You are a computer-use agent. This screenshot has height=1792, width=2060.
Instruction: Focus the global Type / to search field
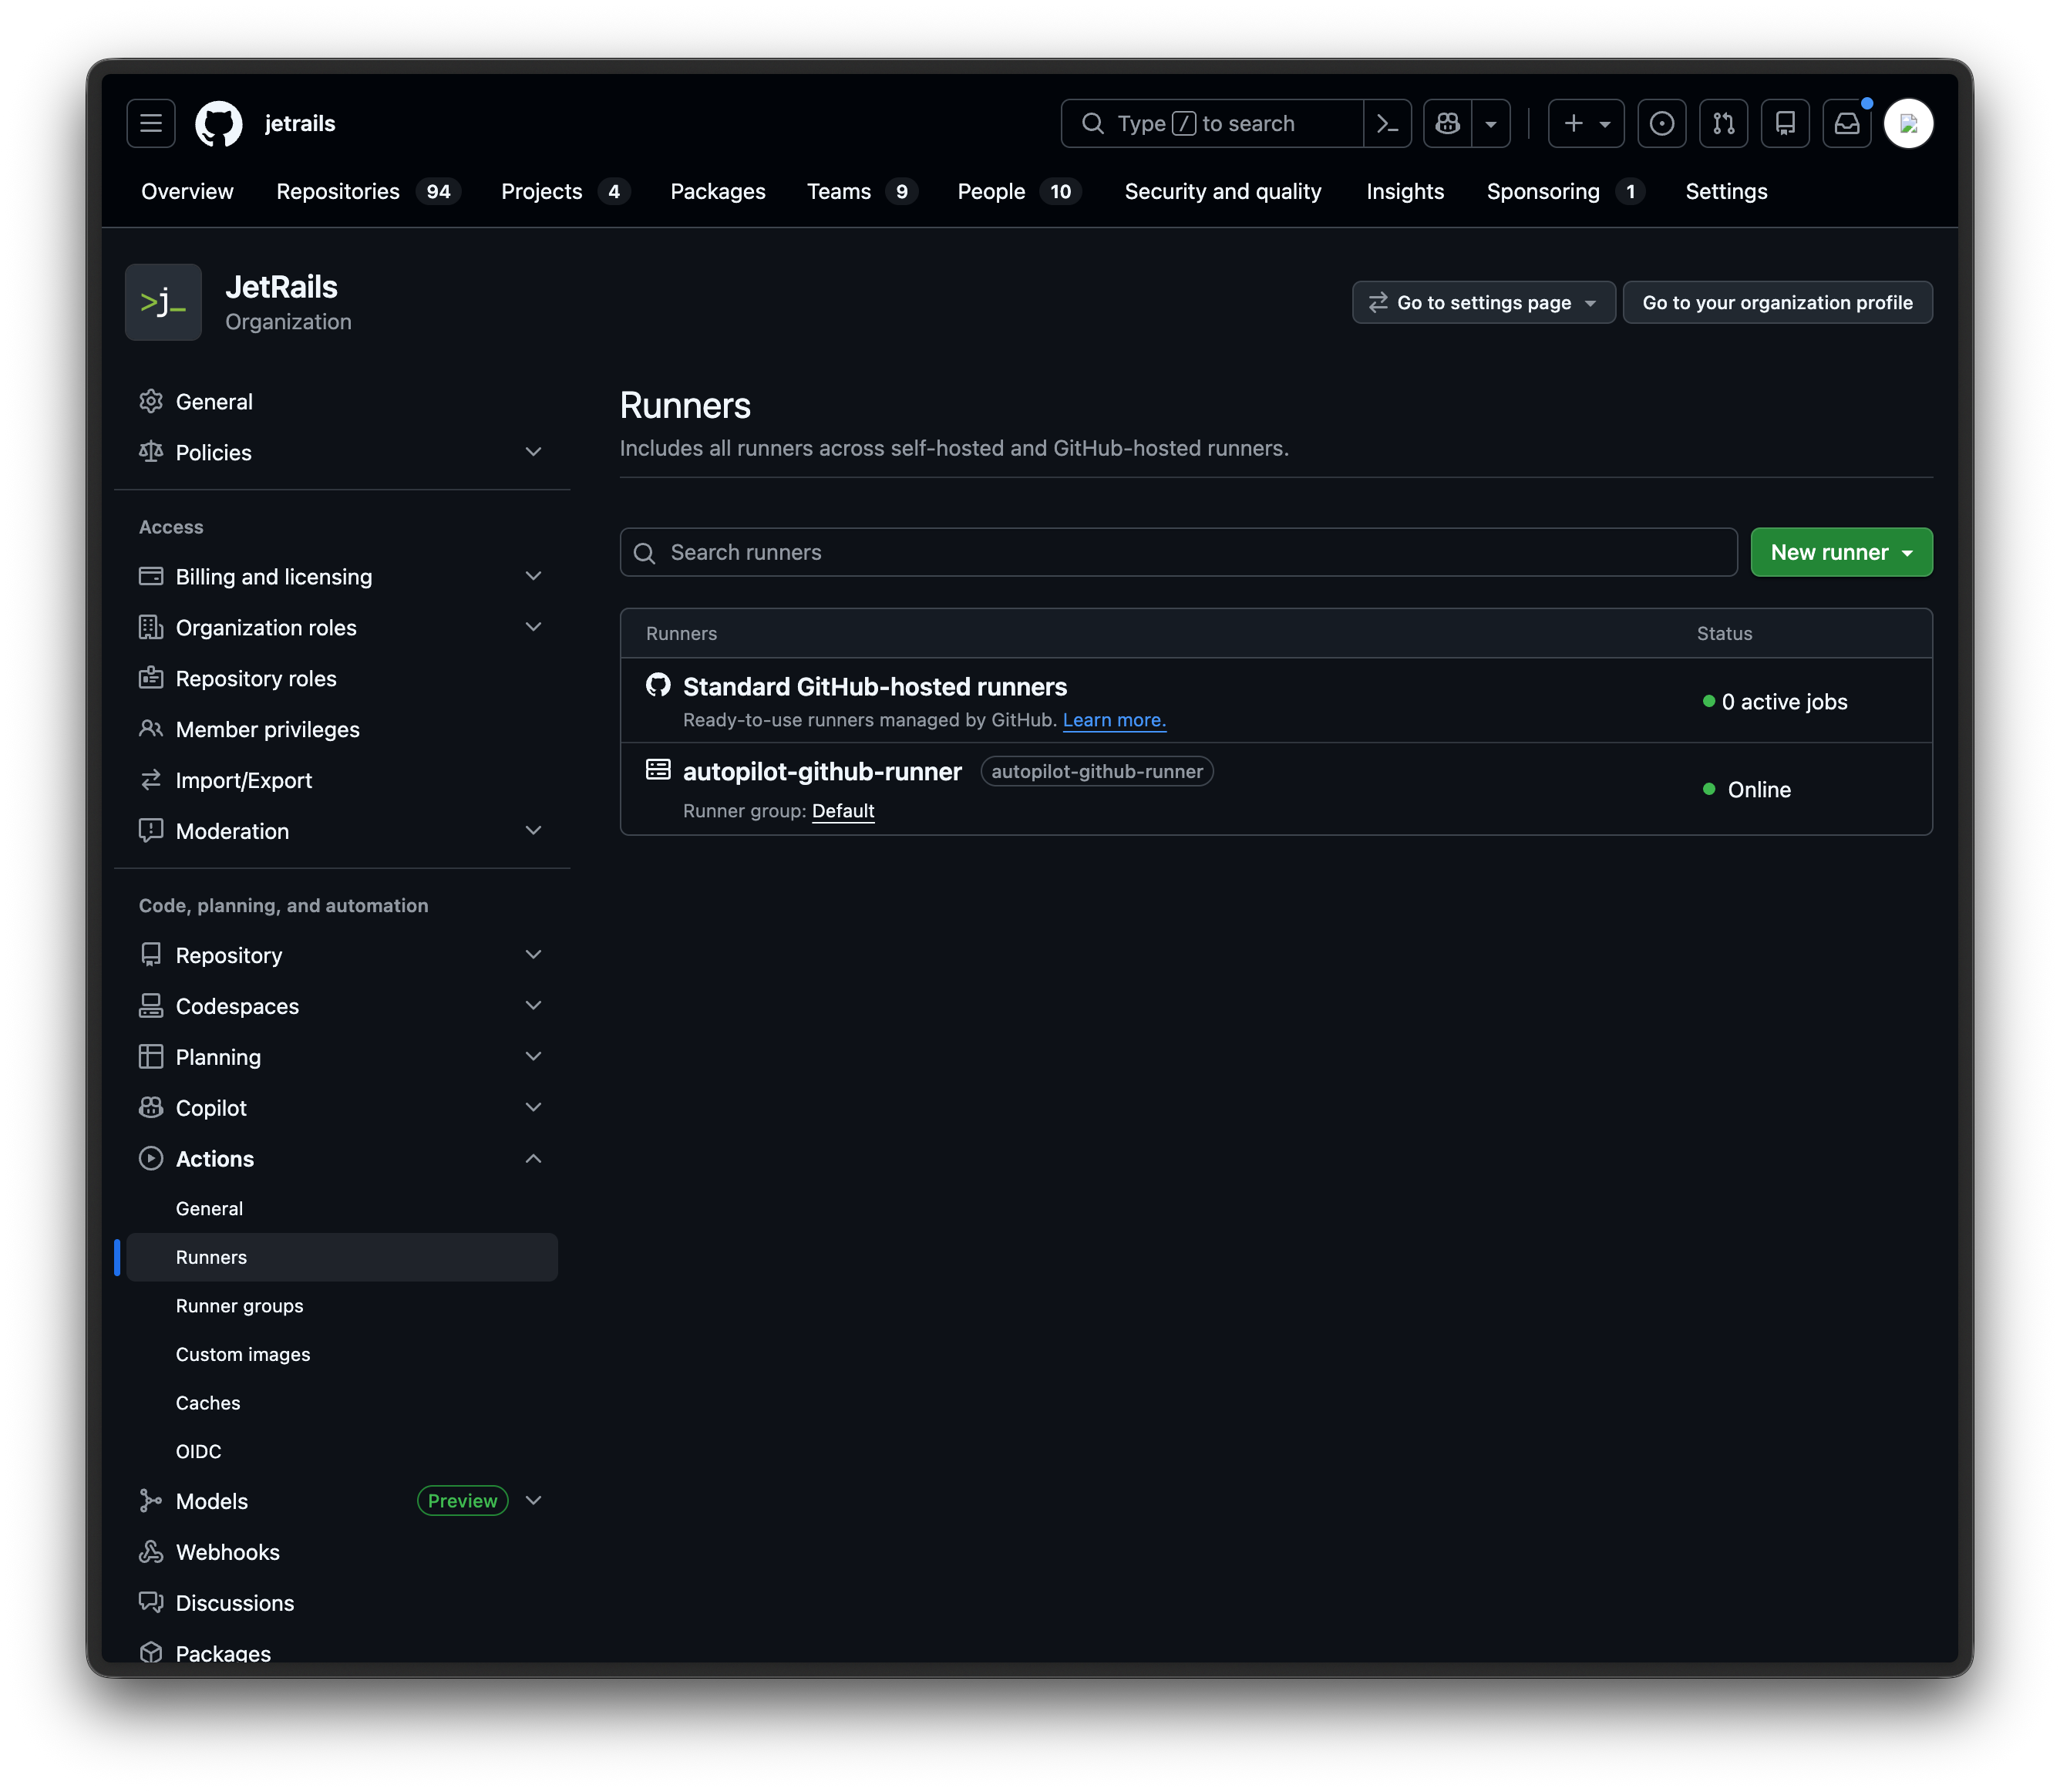(1212, 123)
